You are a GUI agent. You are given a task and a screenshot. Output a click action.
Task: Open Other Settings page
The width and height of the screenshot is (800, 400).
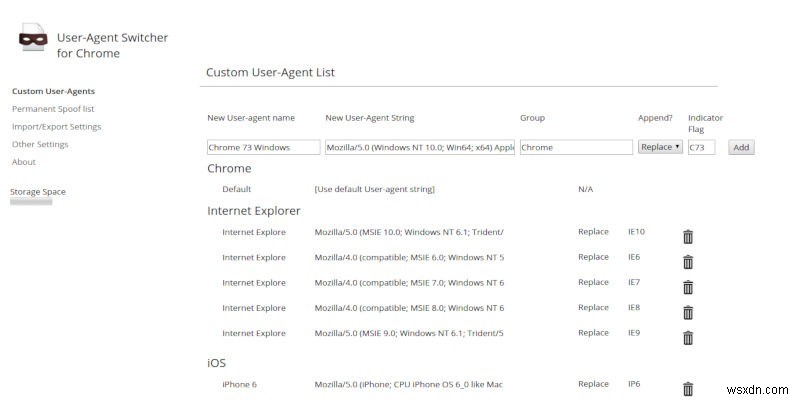click(40, 144)
